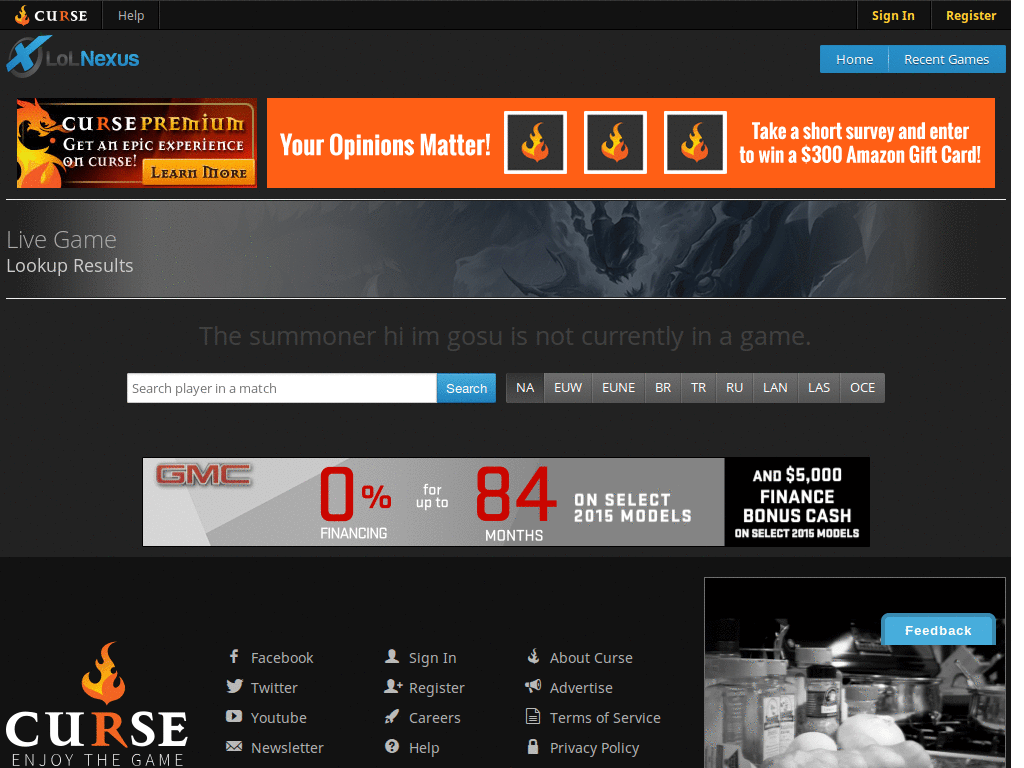Click the Careers rocket icon
This screenshot has height=768, width=1024.
tap(392, 716)
